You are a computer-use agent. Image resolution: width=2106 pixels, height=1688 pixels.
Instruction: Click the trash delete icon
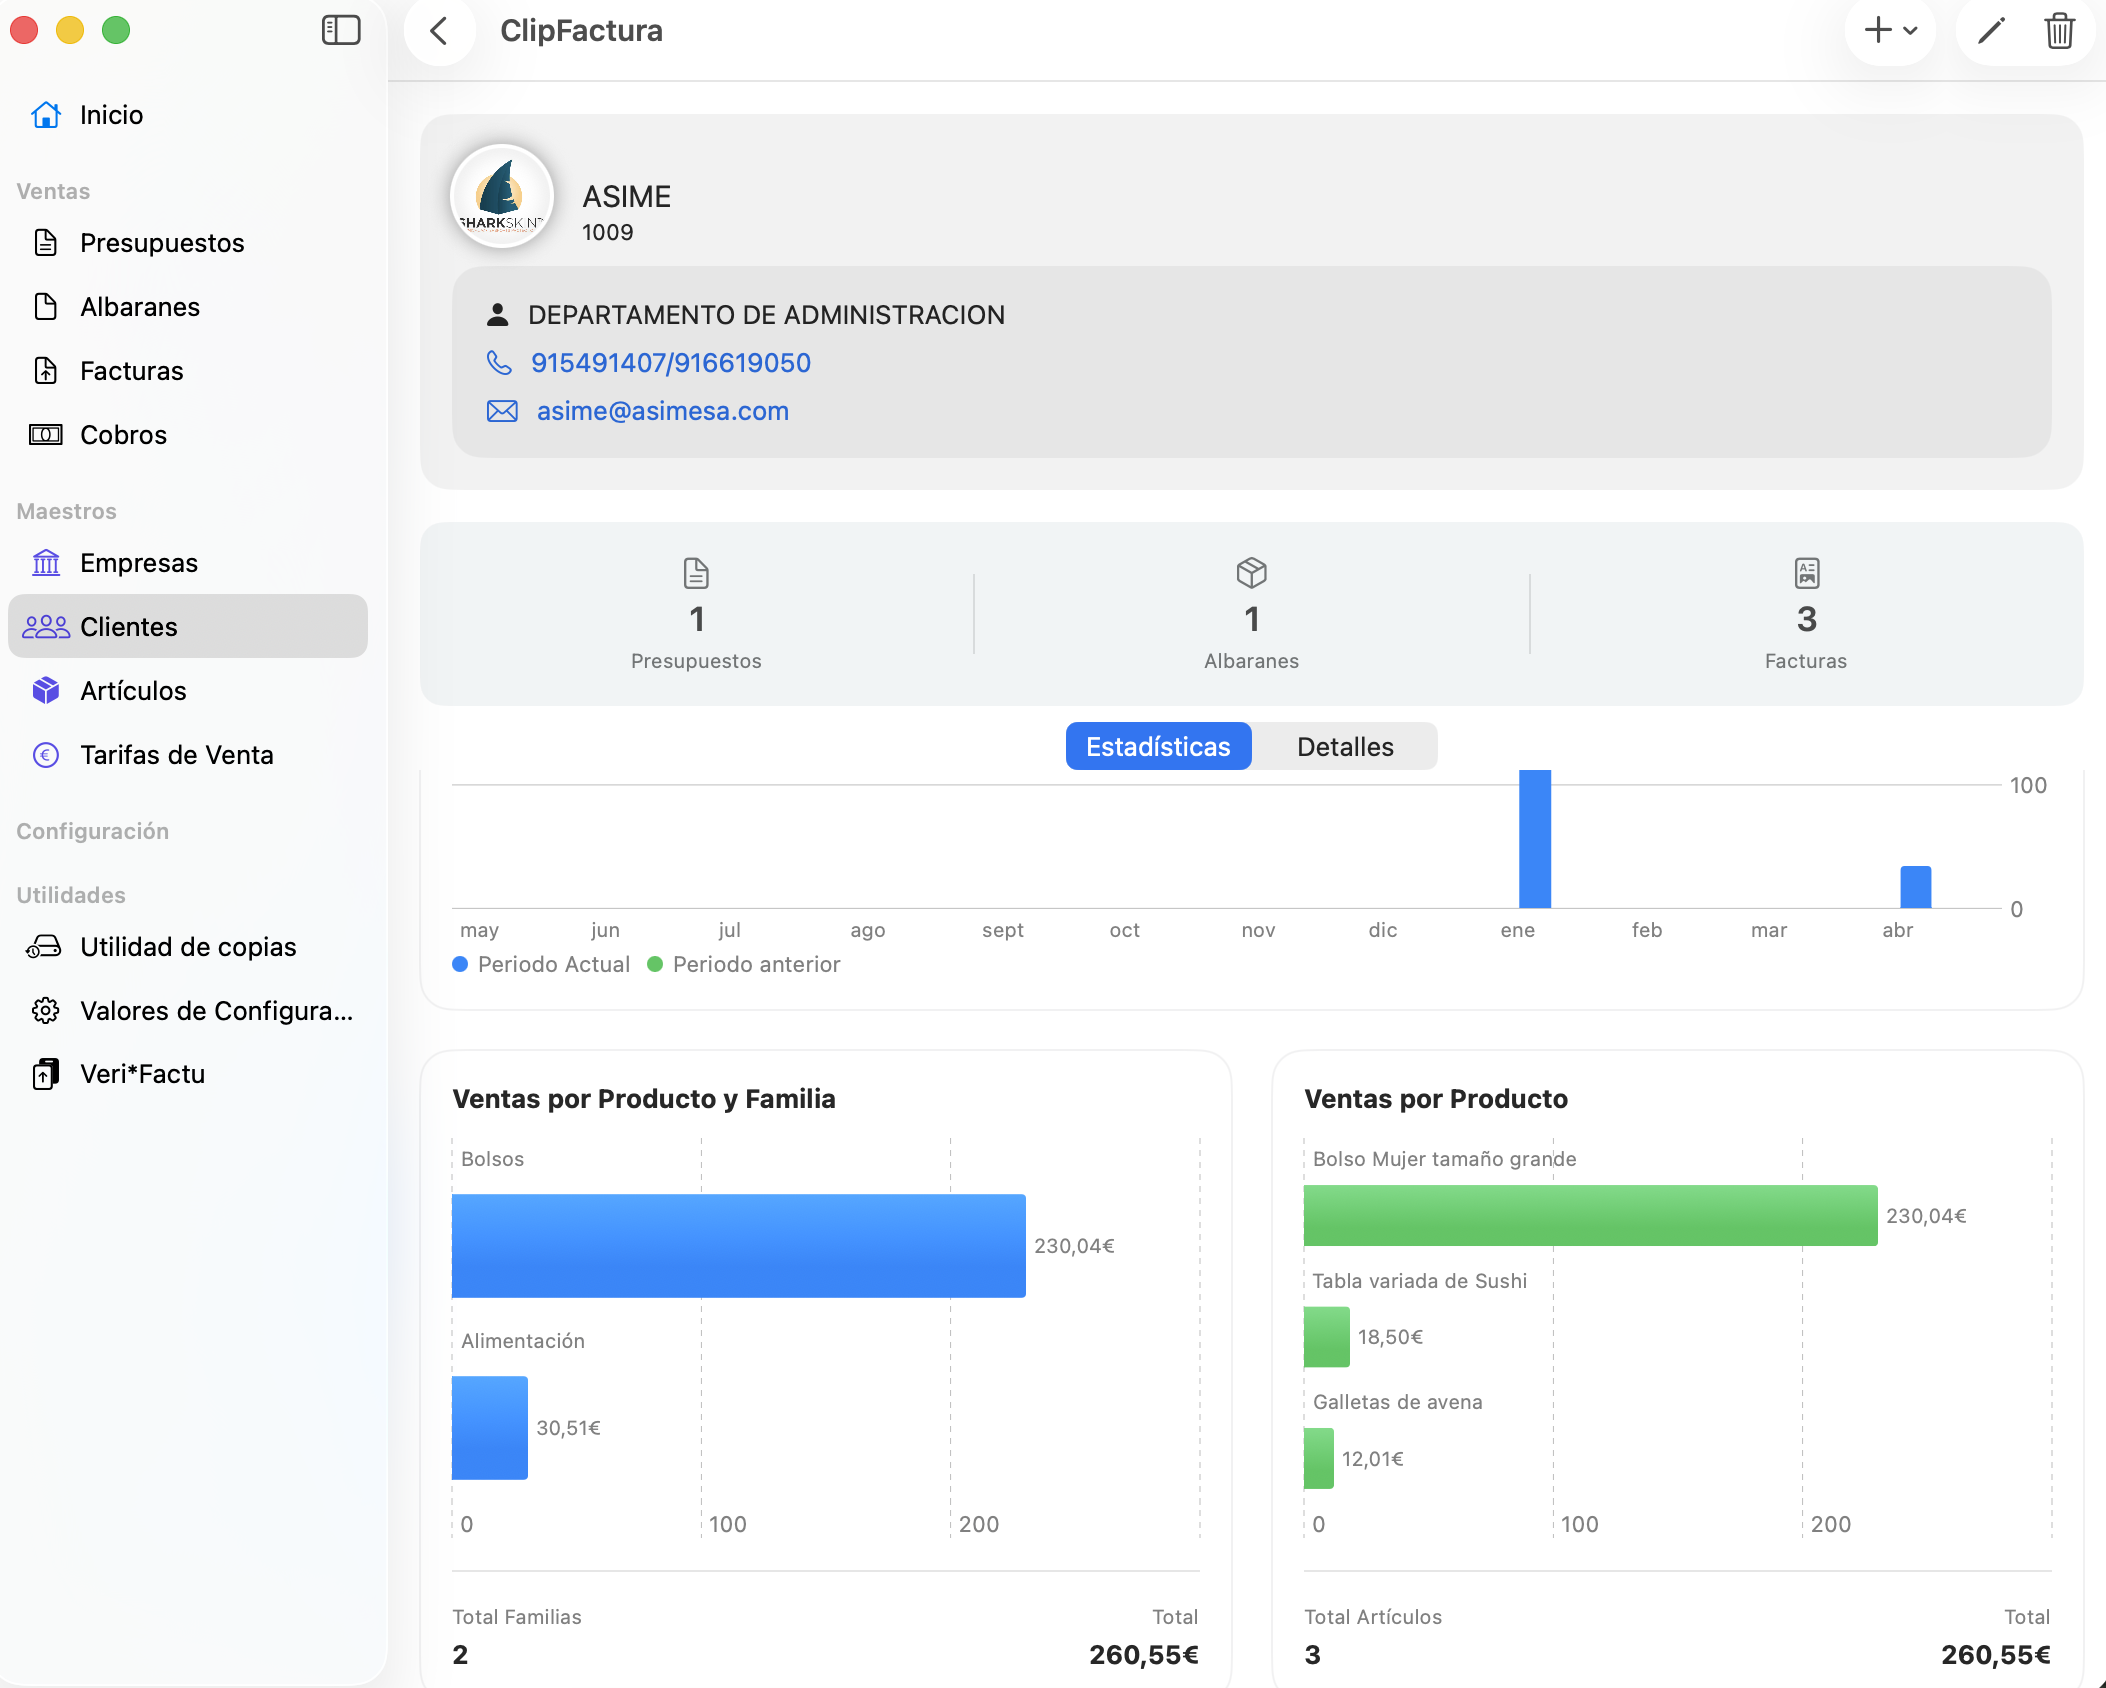2059,31
